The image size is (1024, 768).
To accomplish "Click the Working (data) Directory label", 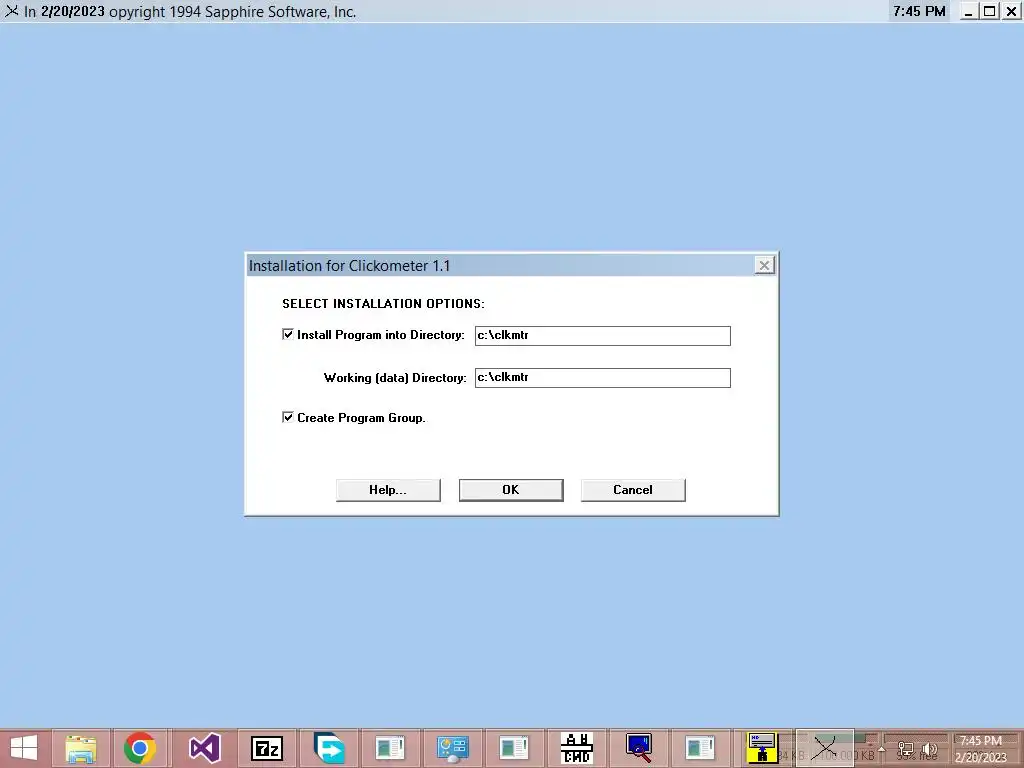I will click(395, 377).
